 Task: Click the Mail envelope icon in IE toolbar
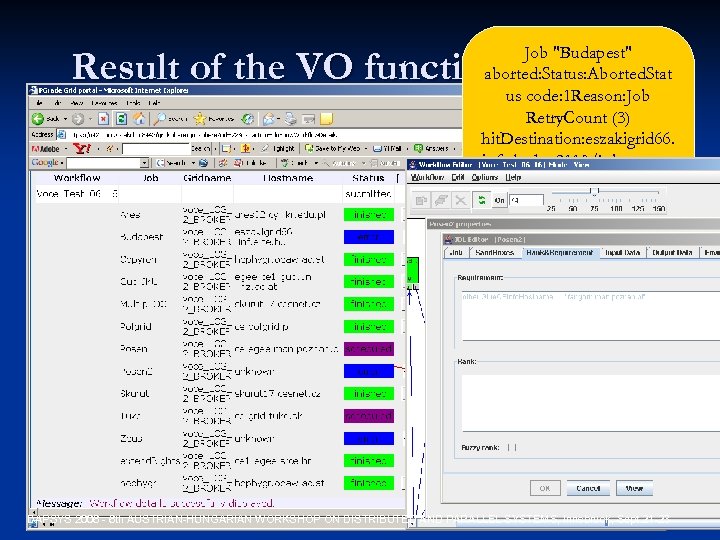[269, 119]
